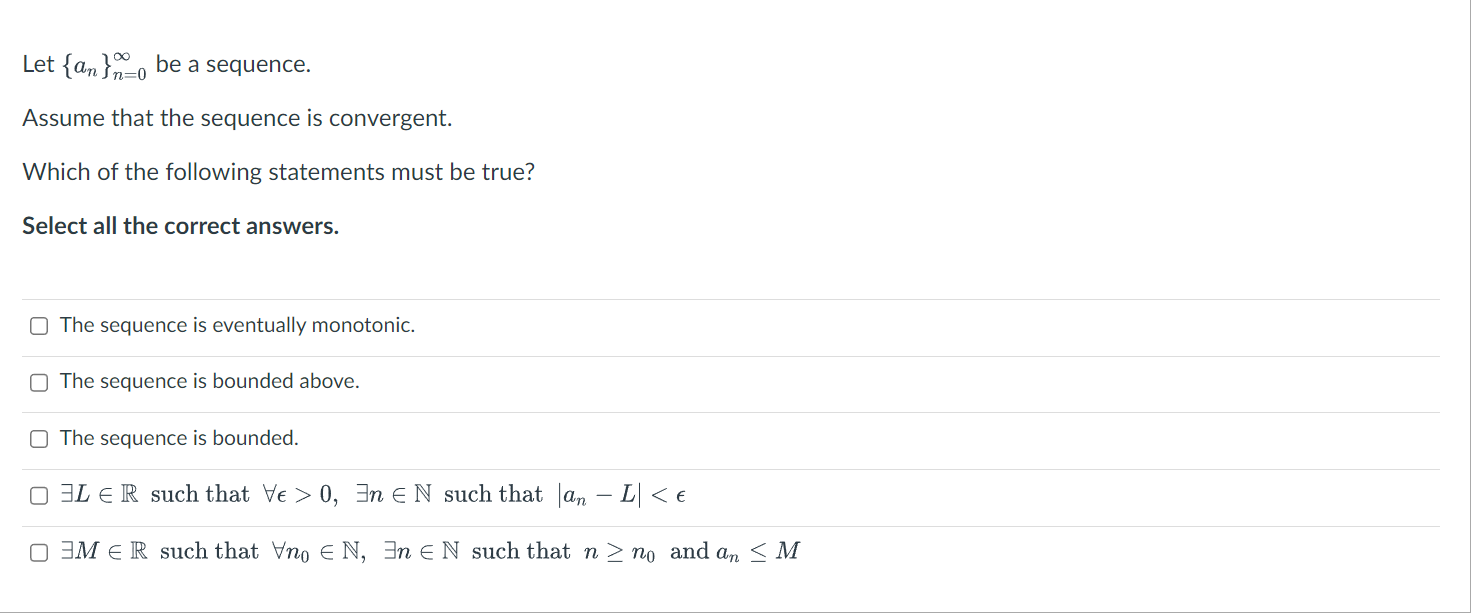This screenshot has height=616, width=1476.
Task: Click the bold 'Select all the correct answers.' instruction
Action: (181, 226)
